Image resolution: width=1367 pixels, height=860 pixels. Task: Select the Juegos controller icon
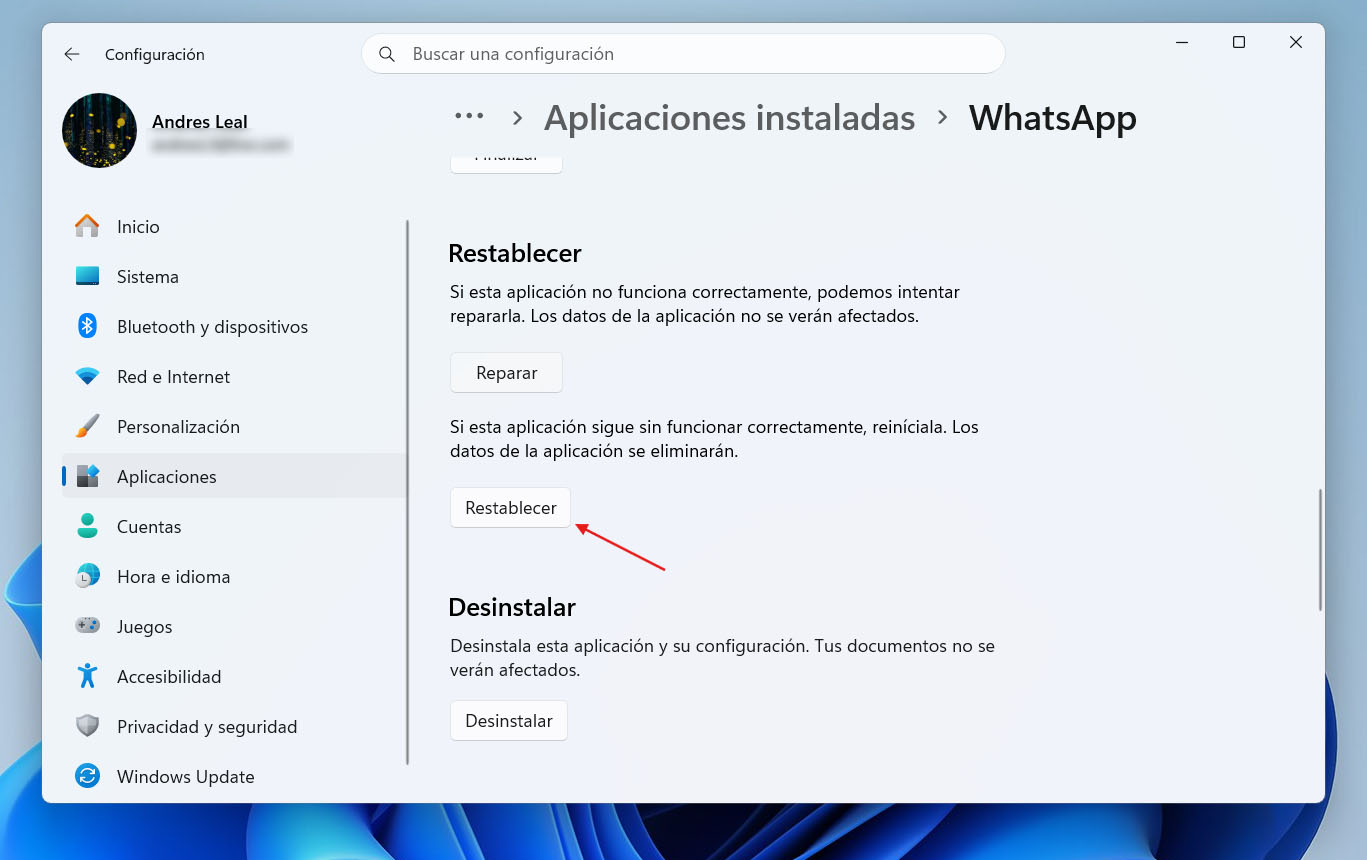(x=87, y=626)
